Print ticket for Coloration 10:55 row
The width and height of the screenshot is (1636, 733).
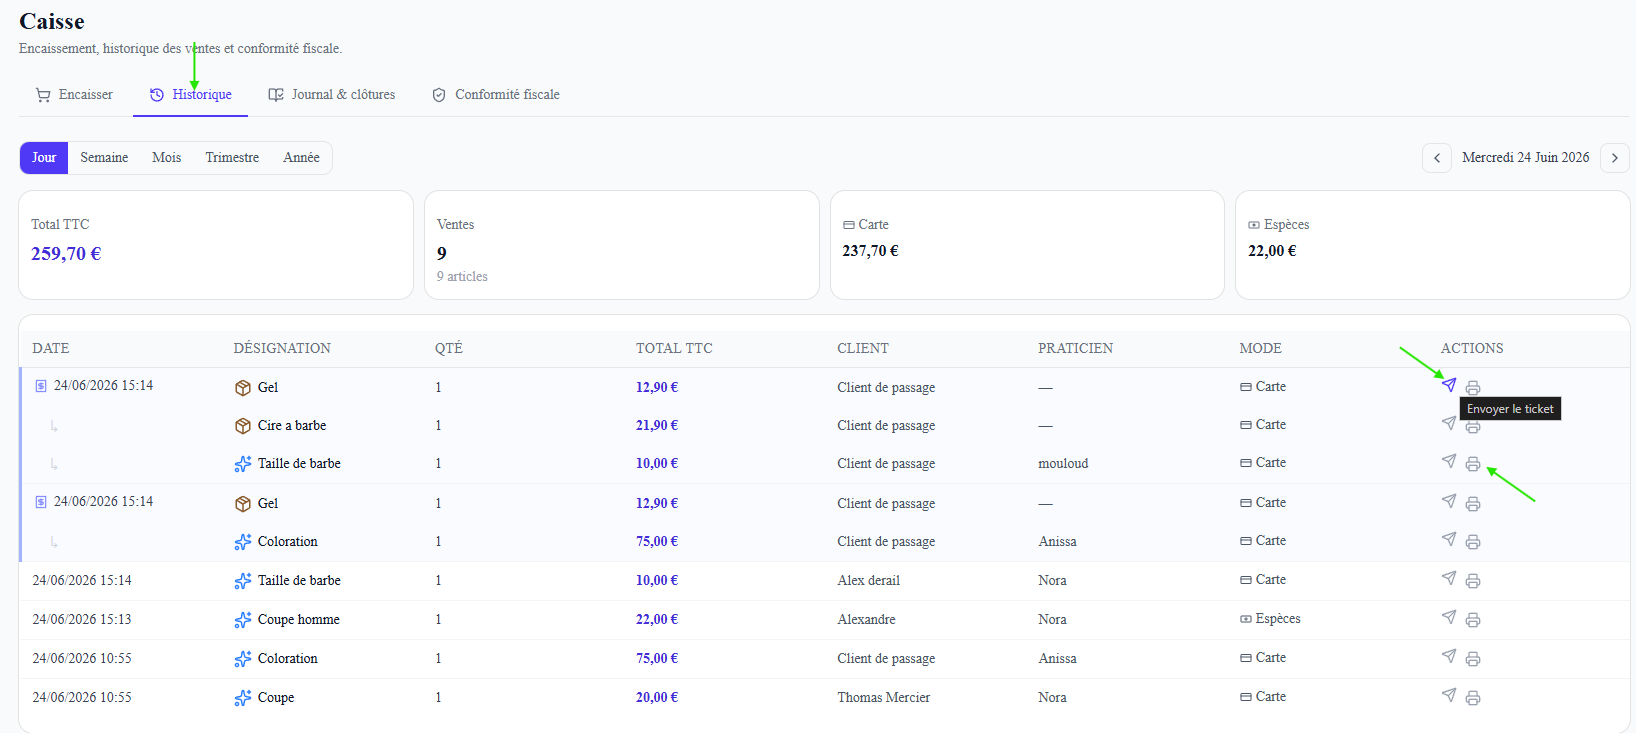click(1473, 659)
